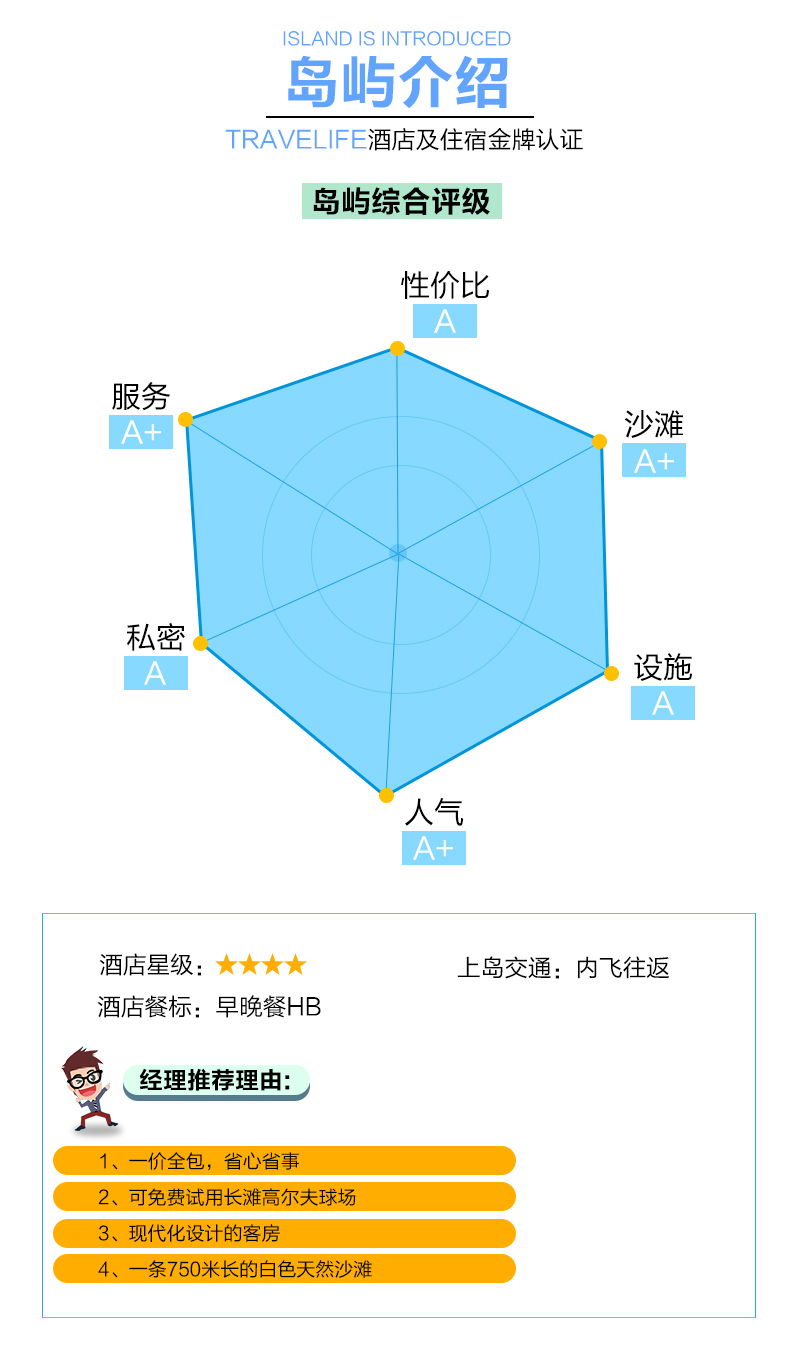
Task: Click the radar chart center point
Action: coord(398,552)
